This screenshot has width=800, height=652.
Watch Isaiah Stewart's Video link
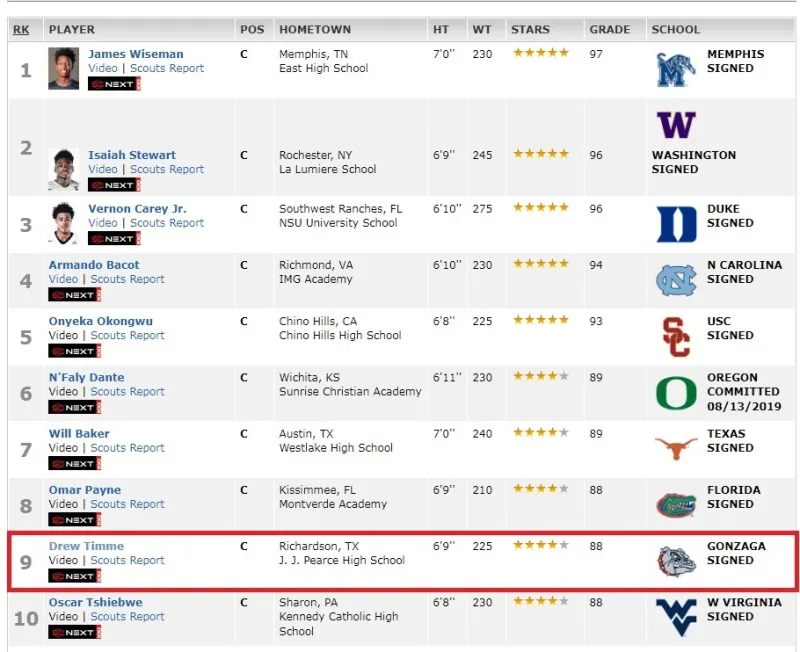pos(102,170)
